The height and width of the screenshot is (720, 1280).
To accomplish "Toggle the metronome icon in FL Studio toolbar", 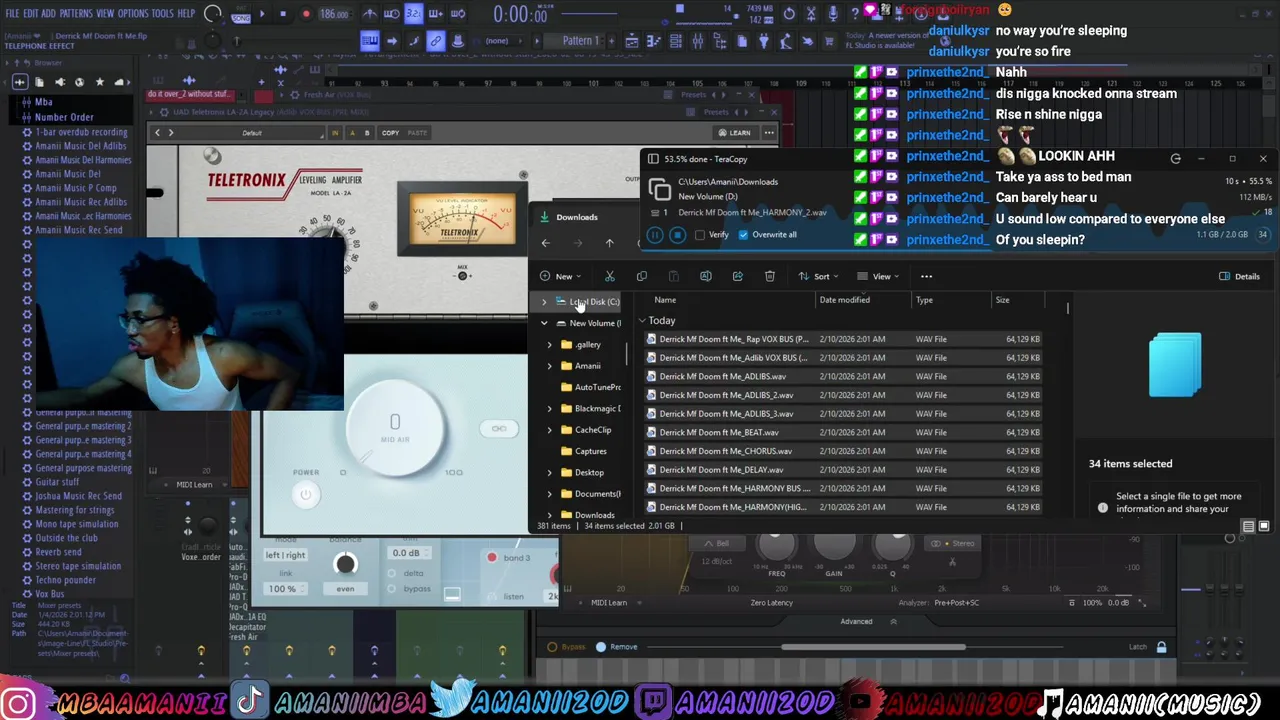I will (x=370, y=14).
